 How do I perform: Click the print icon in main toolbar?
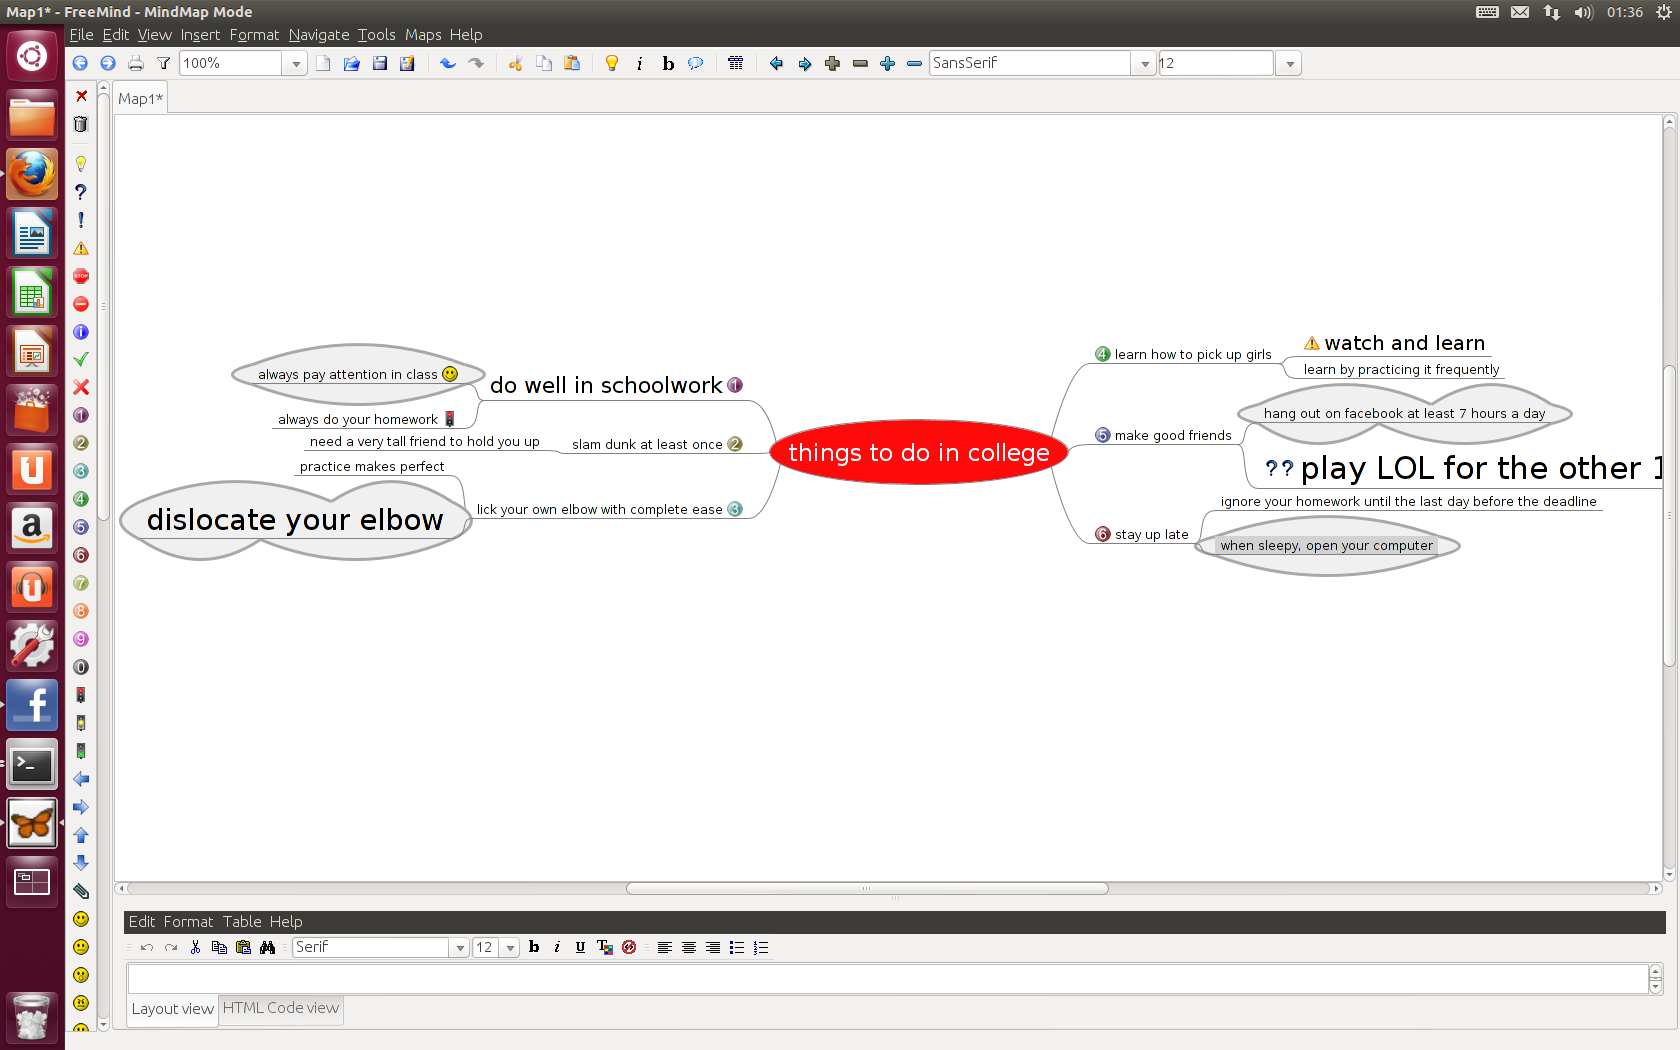click(136, 63)
